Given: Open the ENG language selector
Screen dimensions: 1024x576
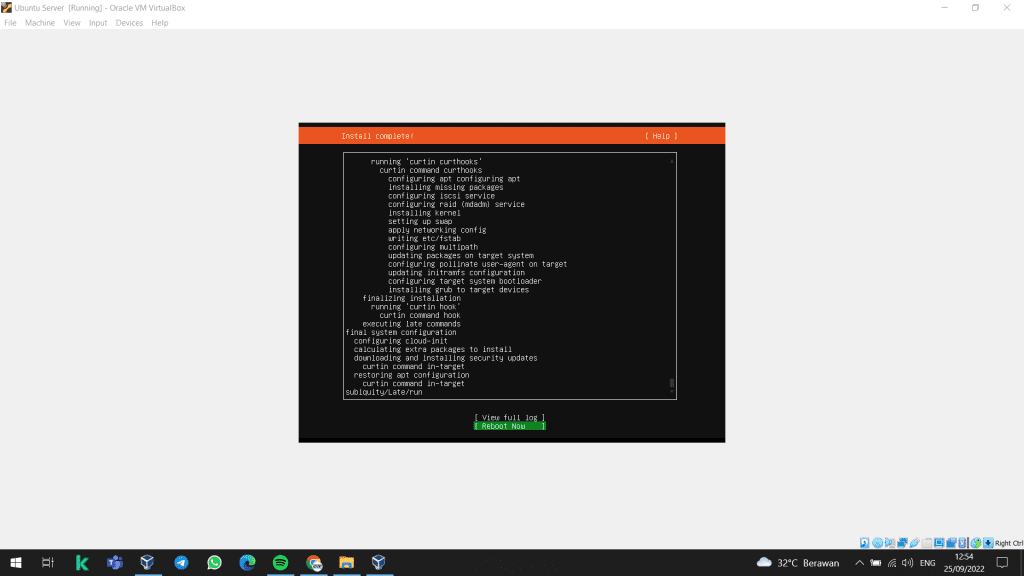Looking at the screenshot, I should click(x=927, y=563).
